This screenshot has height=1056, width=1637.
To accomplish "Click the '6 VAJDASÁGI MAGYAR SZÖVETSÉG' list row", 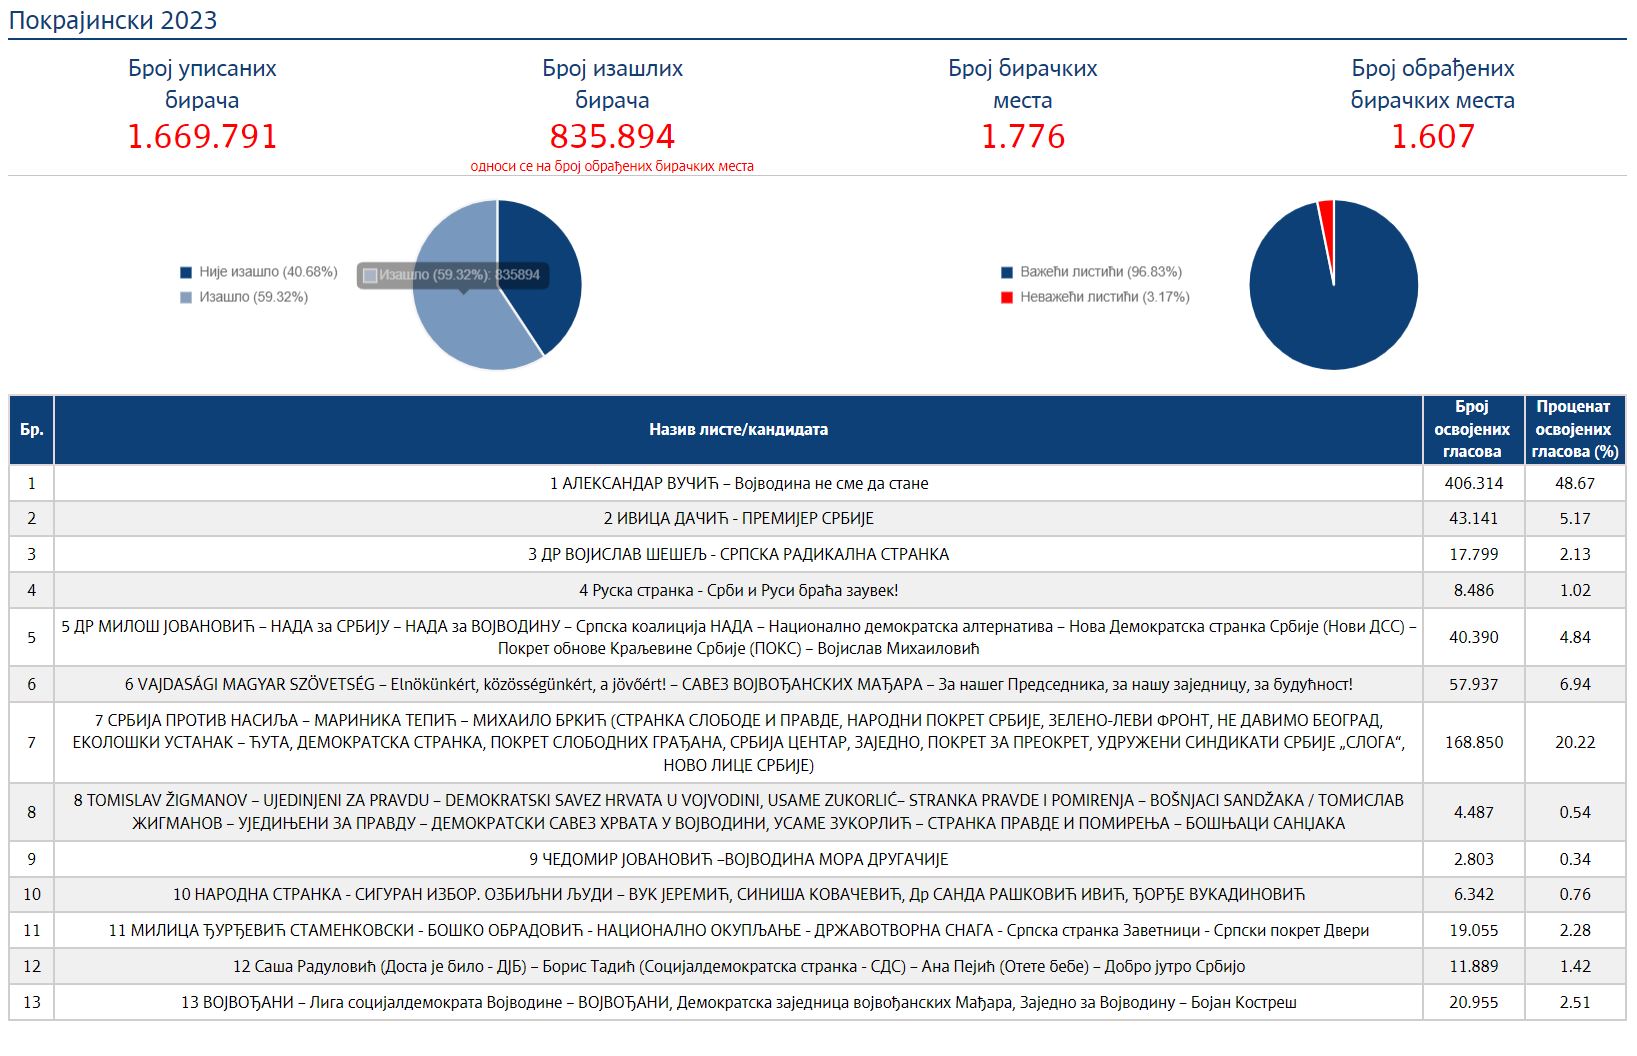I will pyautogui.click(x=738, y=685).
